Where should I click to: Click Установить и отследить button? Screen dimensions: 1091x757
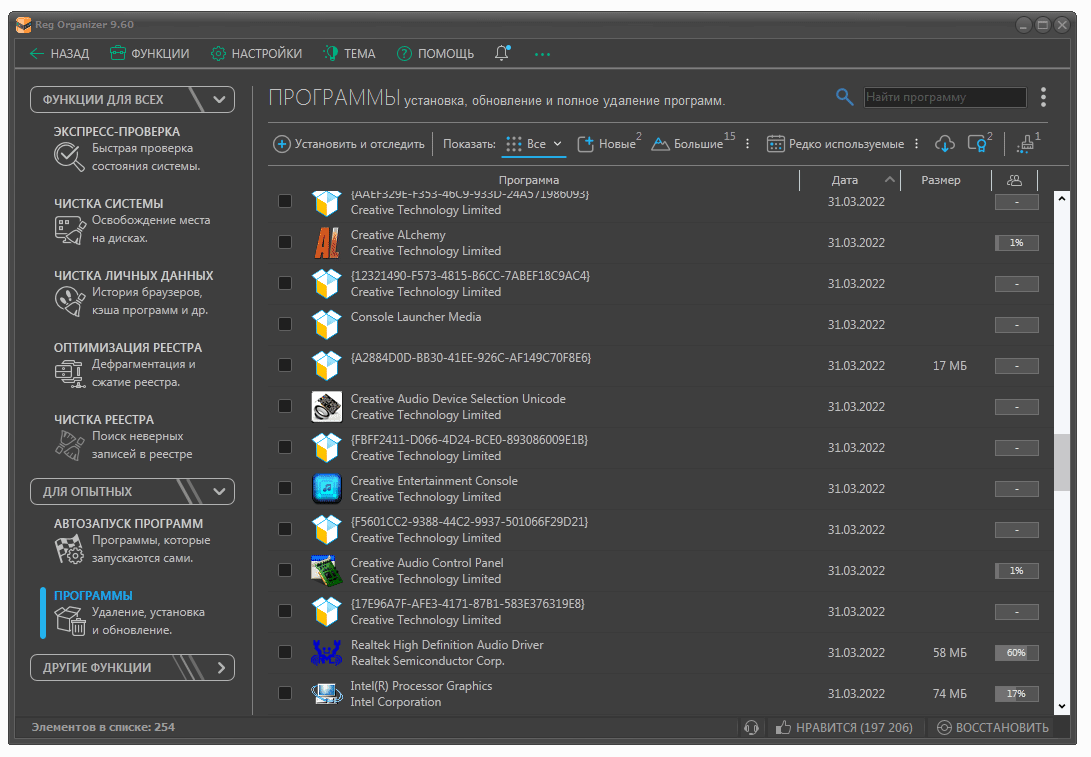[349, 144]
